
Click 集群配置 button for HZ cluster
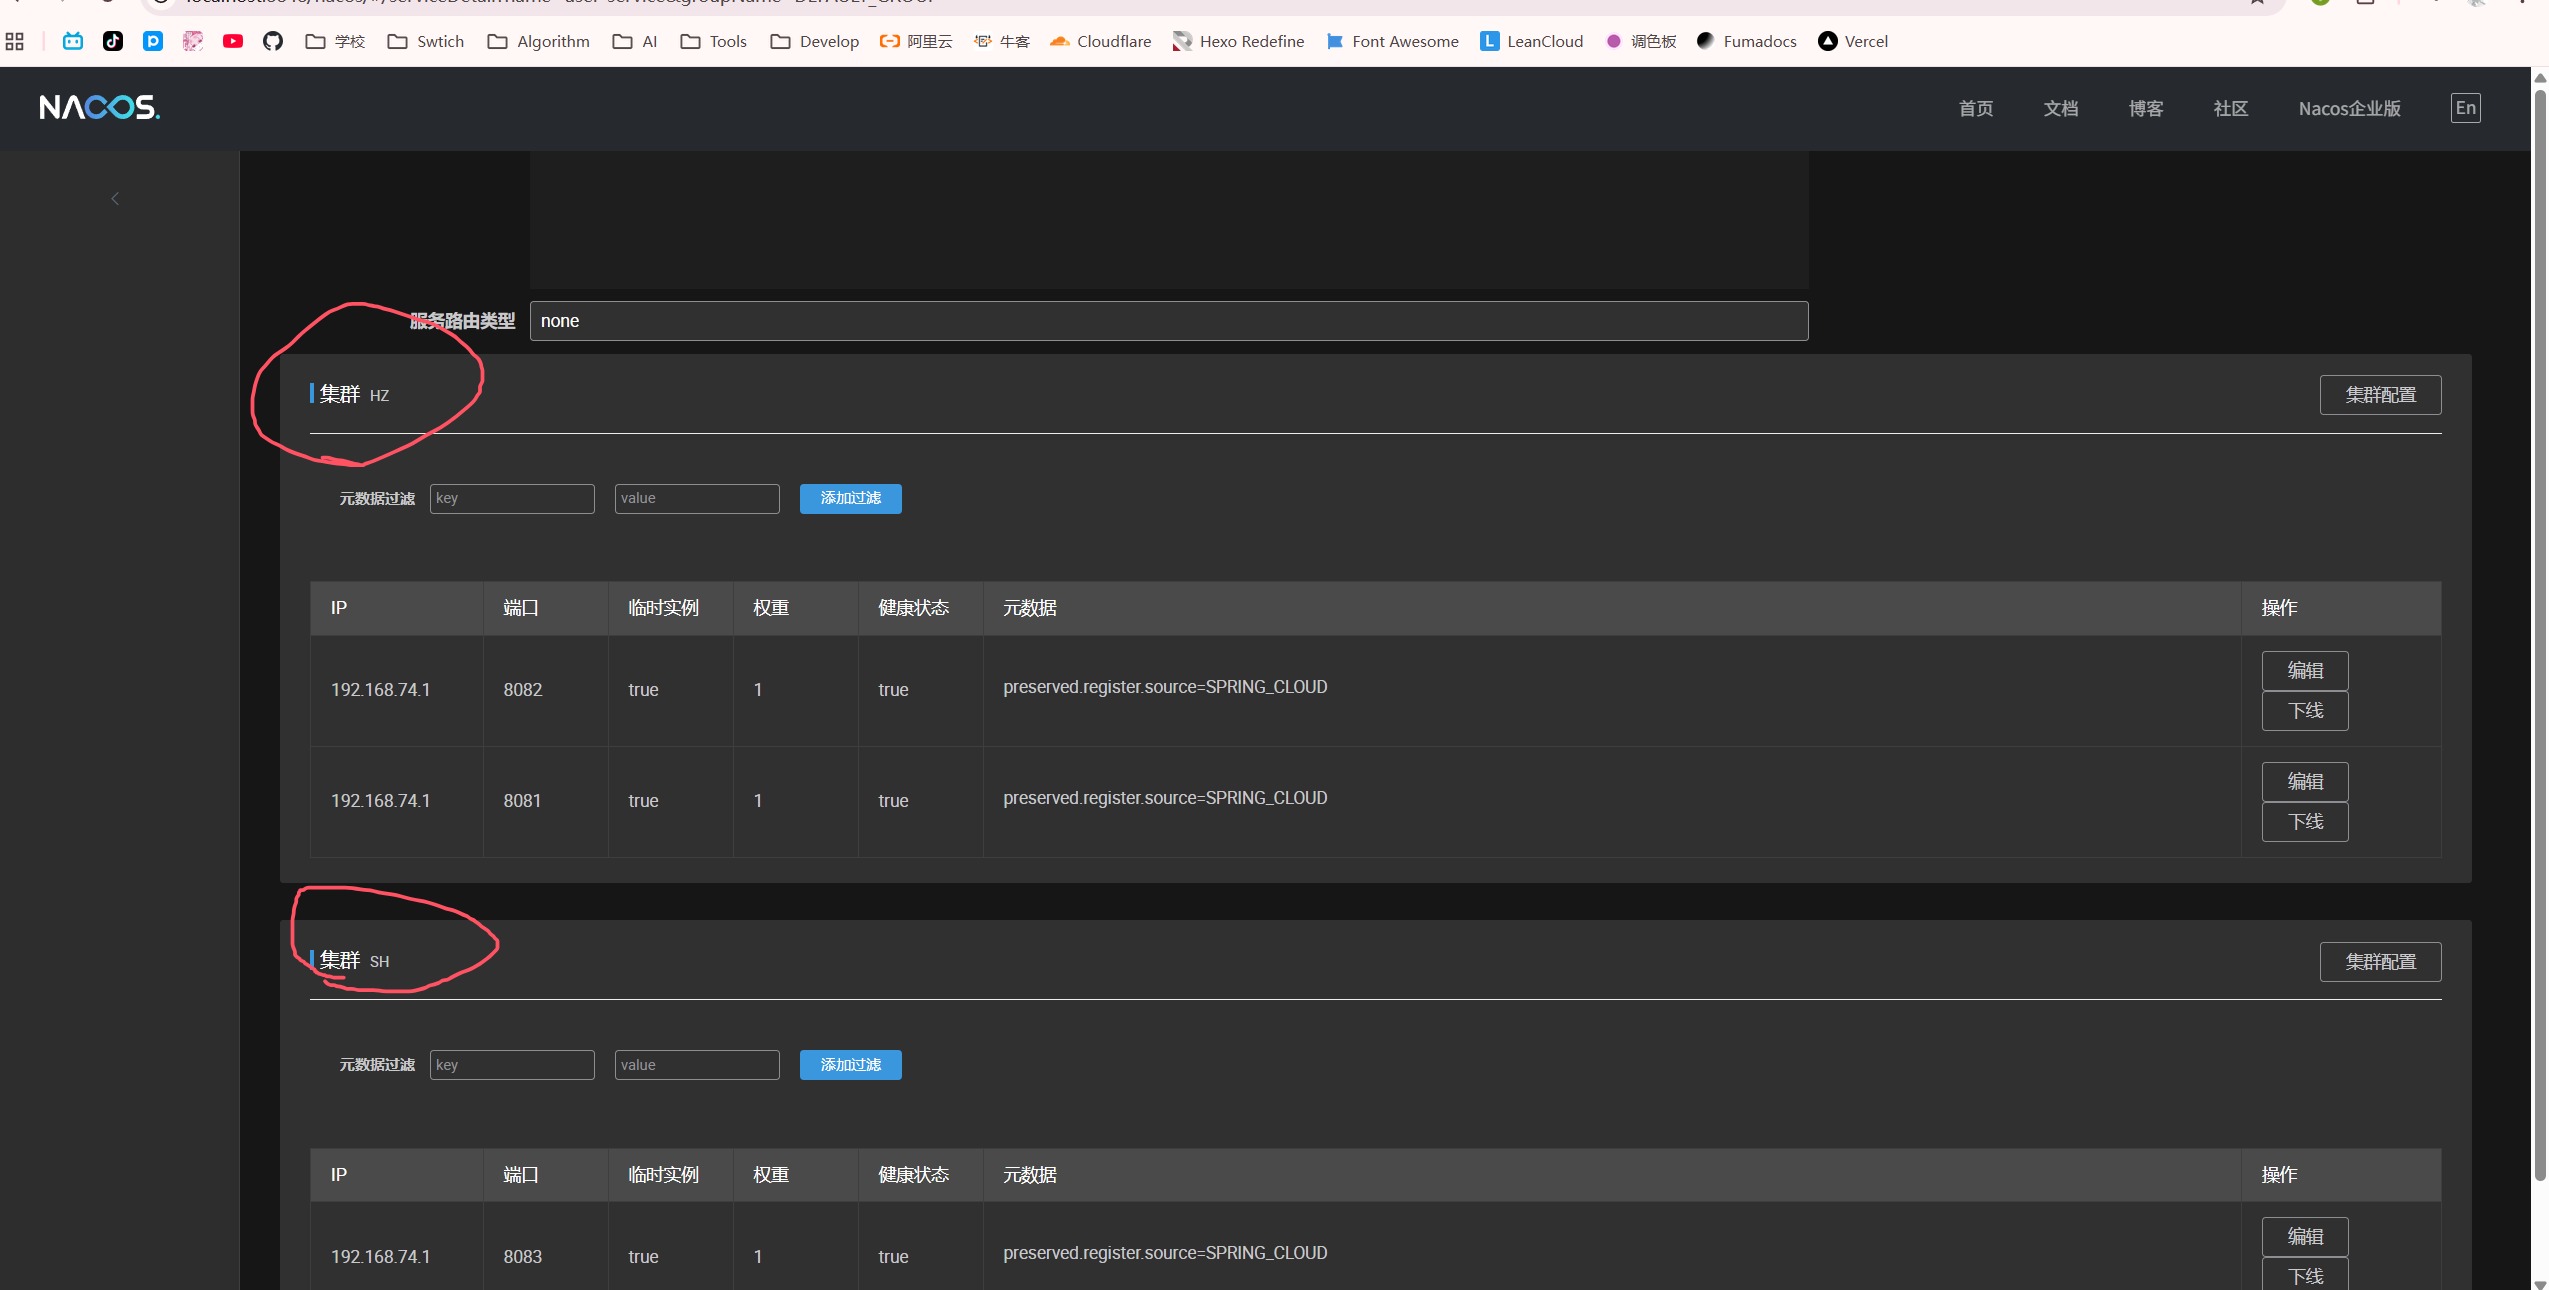tap(2380, 395)
